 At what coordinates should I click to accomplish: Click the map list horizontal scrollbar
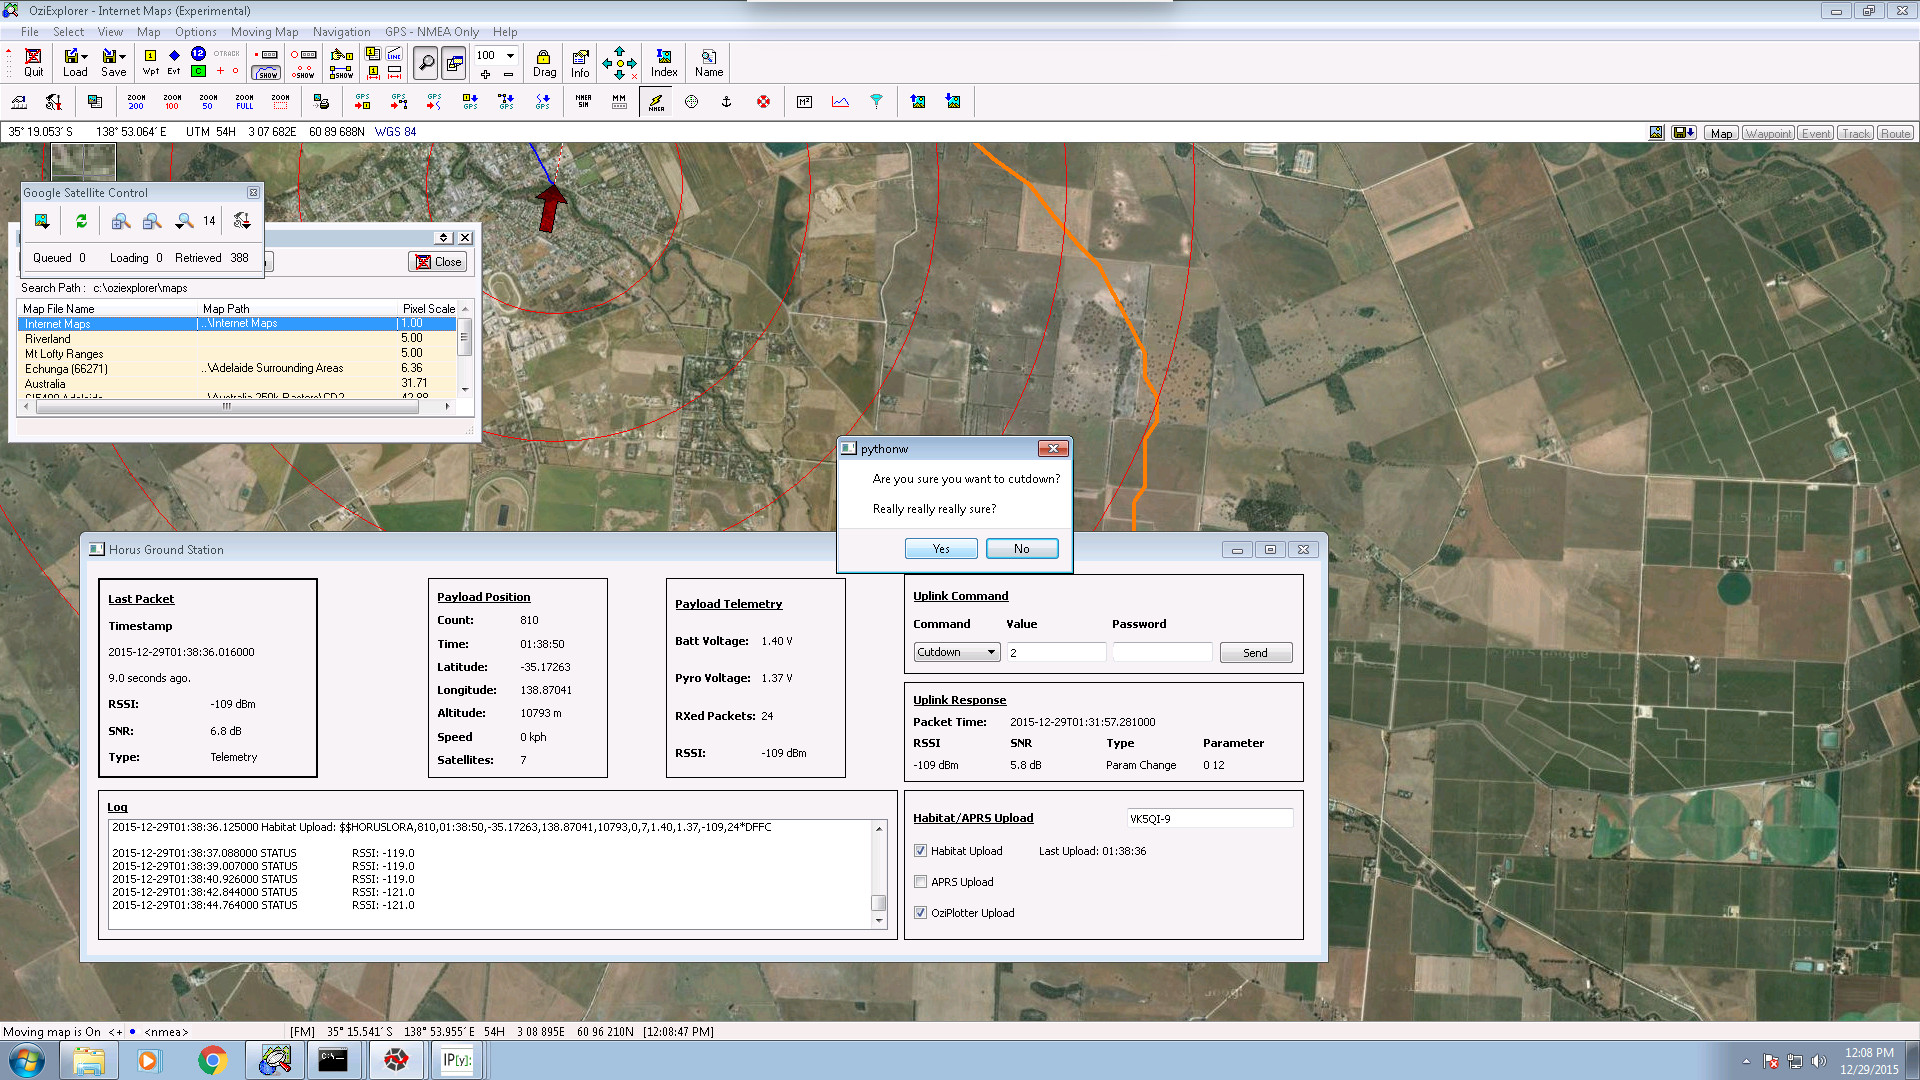[x=236, y=406]
